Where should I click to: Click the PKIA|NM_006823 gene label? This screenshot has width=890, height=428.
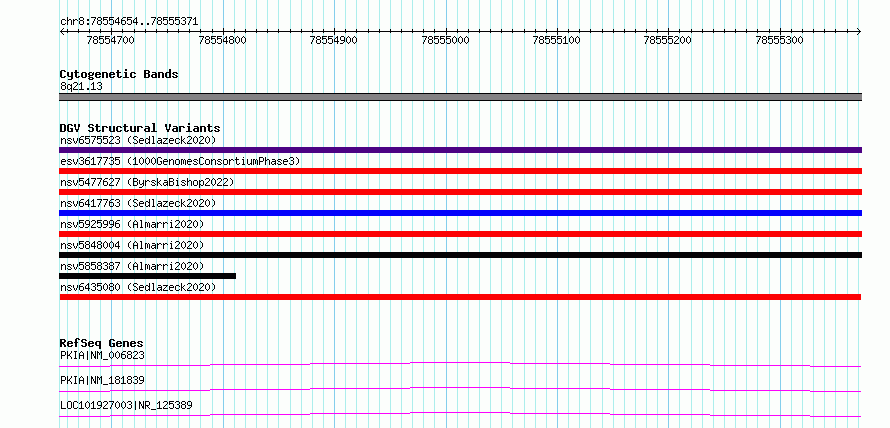102,355
